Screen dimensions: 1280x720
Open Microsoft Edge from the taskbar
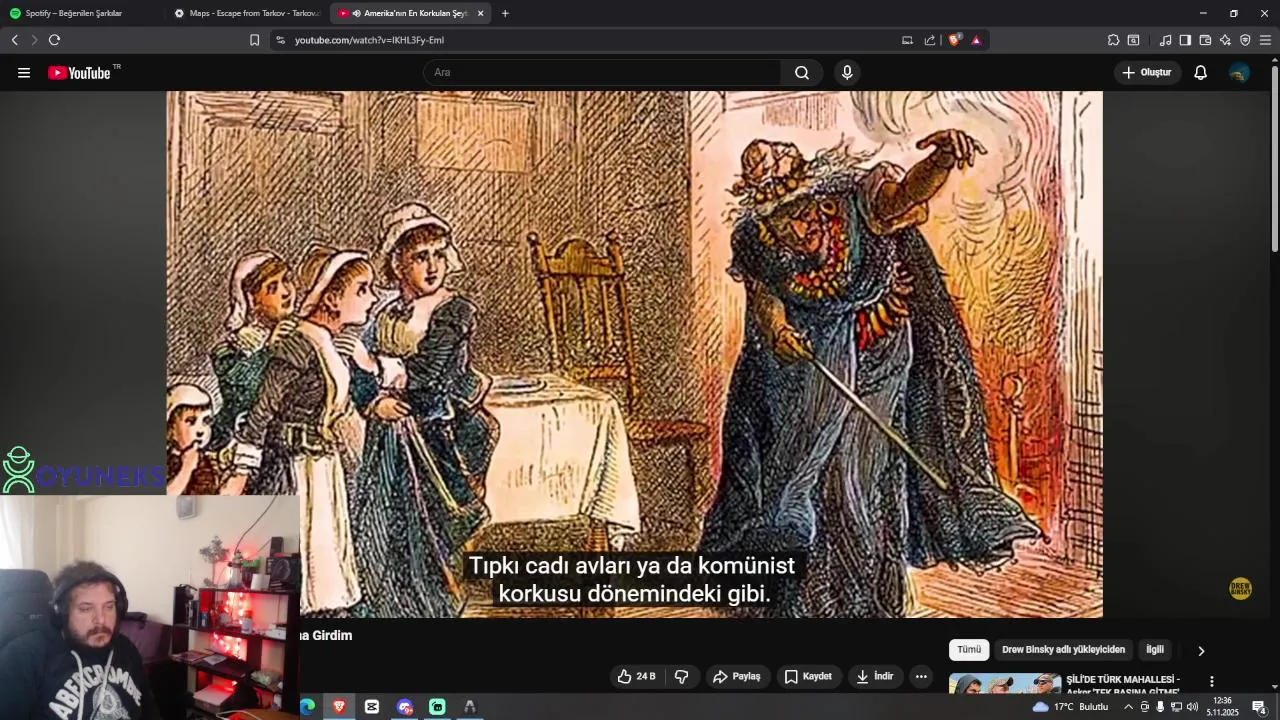[307, 707]
